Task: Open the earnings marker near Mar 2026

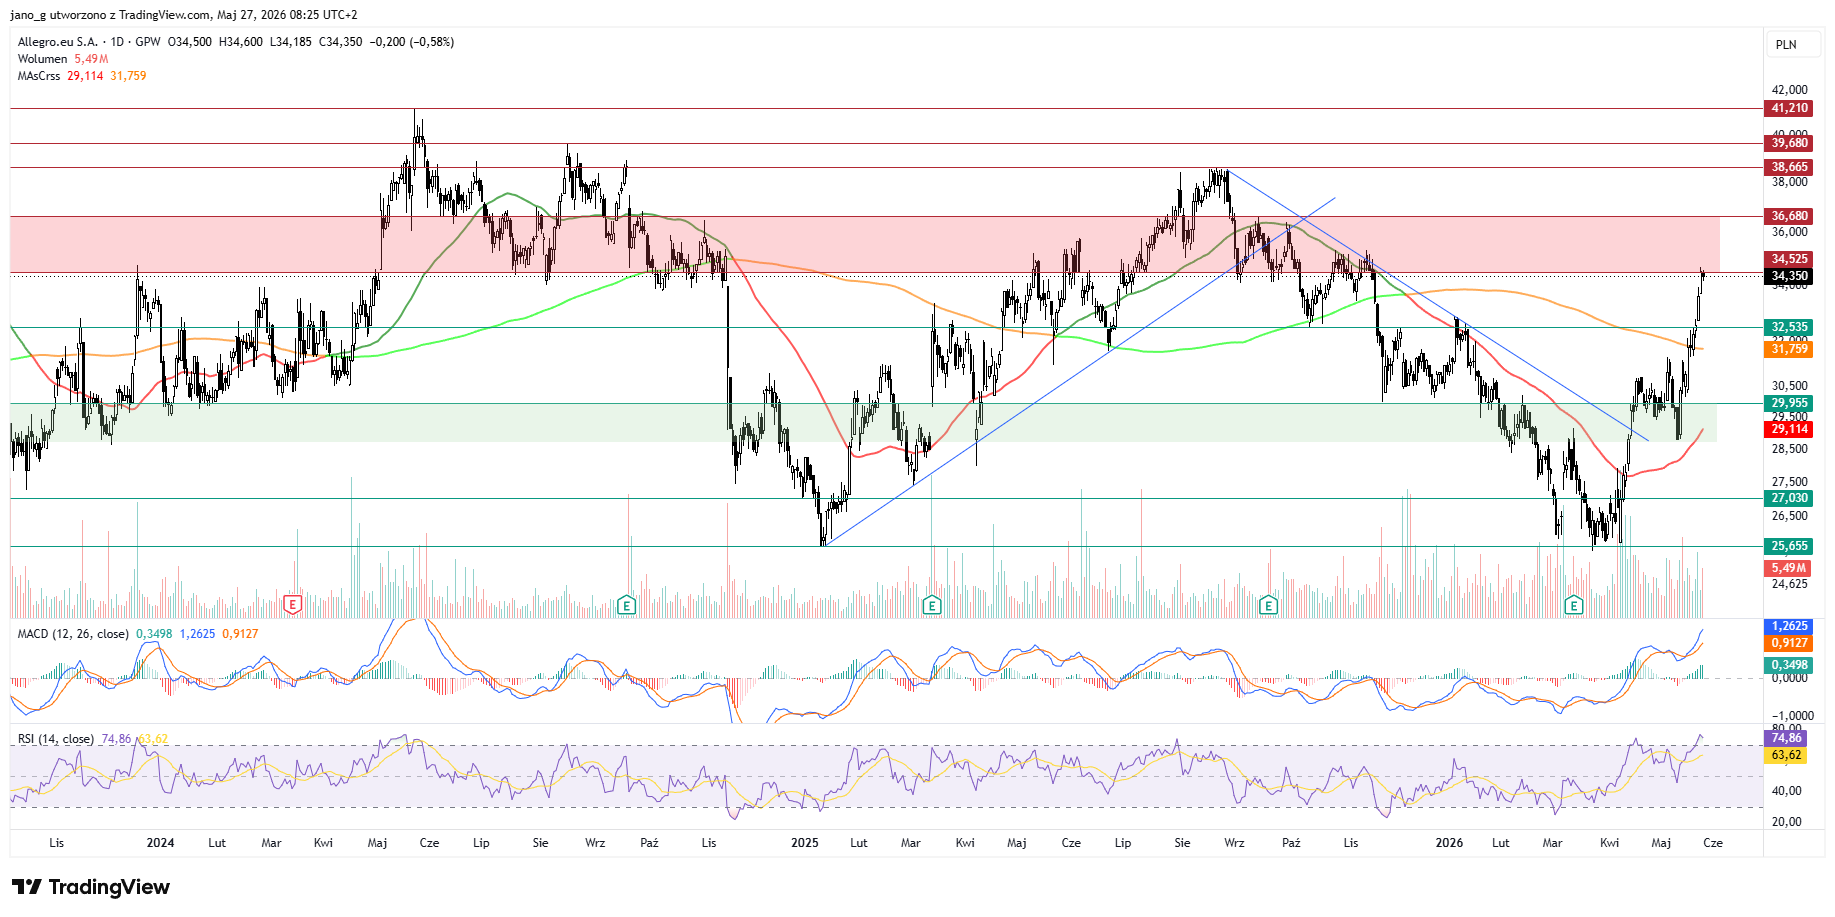Action: [x=1574, y=604]
